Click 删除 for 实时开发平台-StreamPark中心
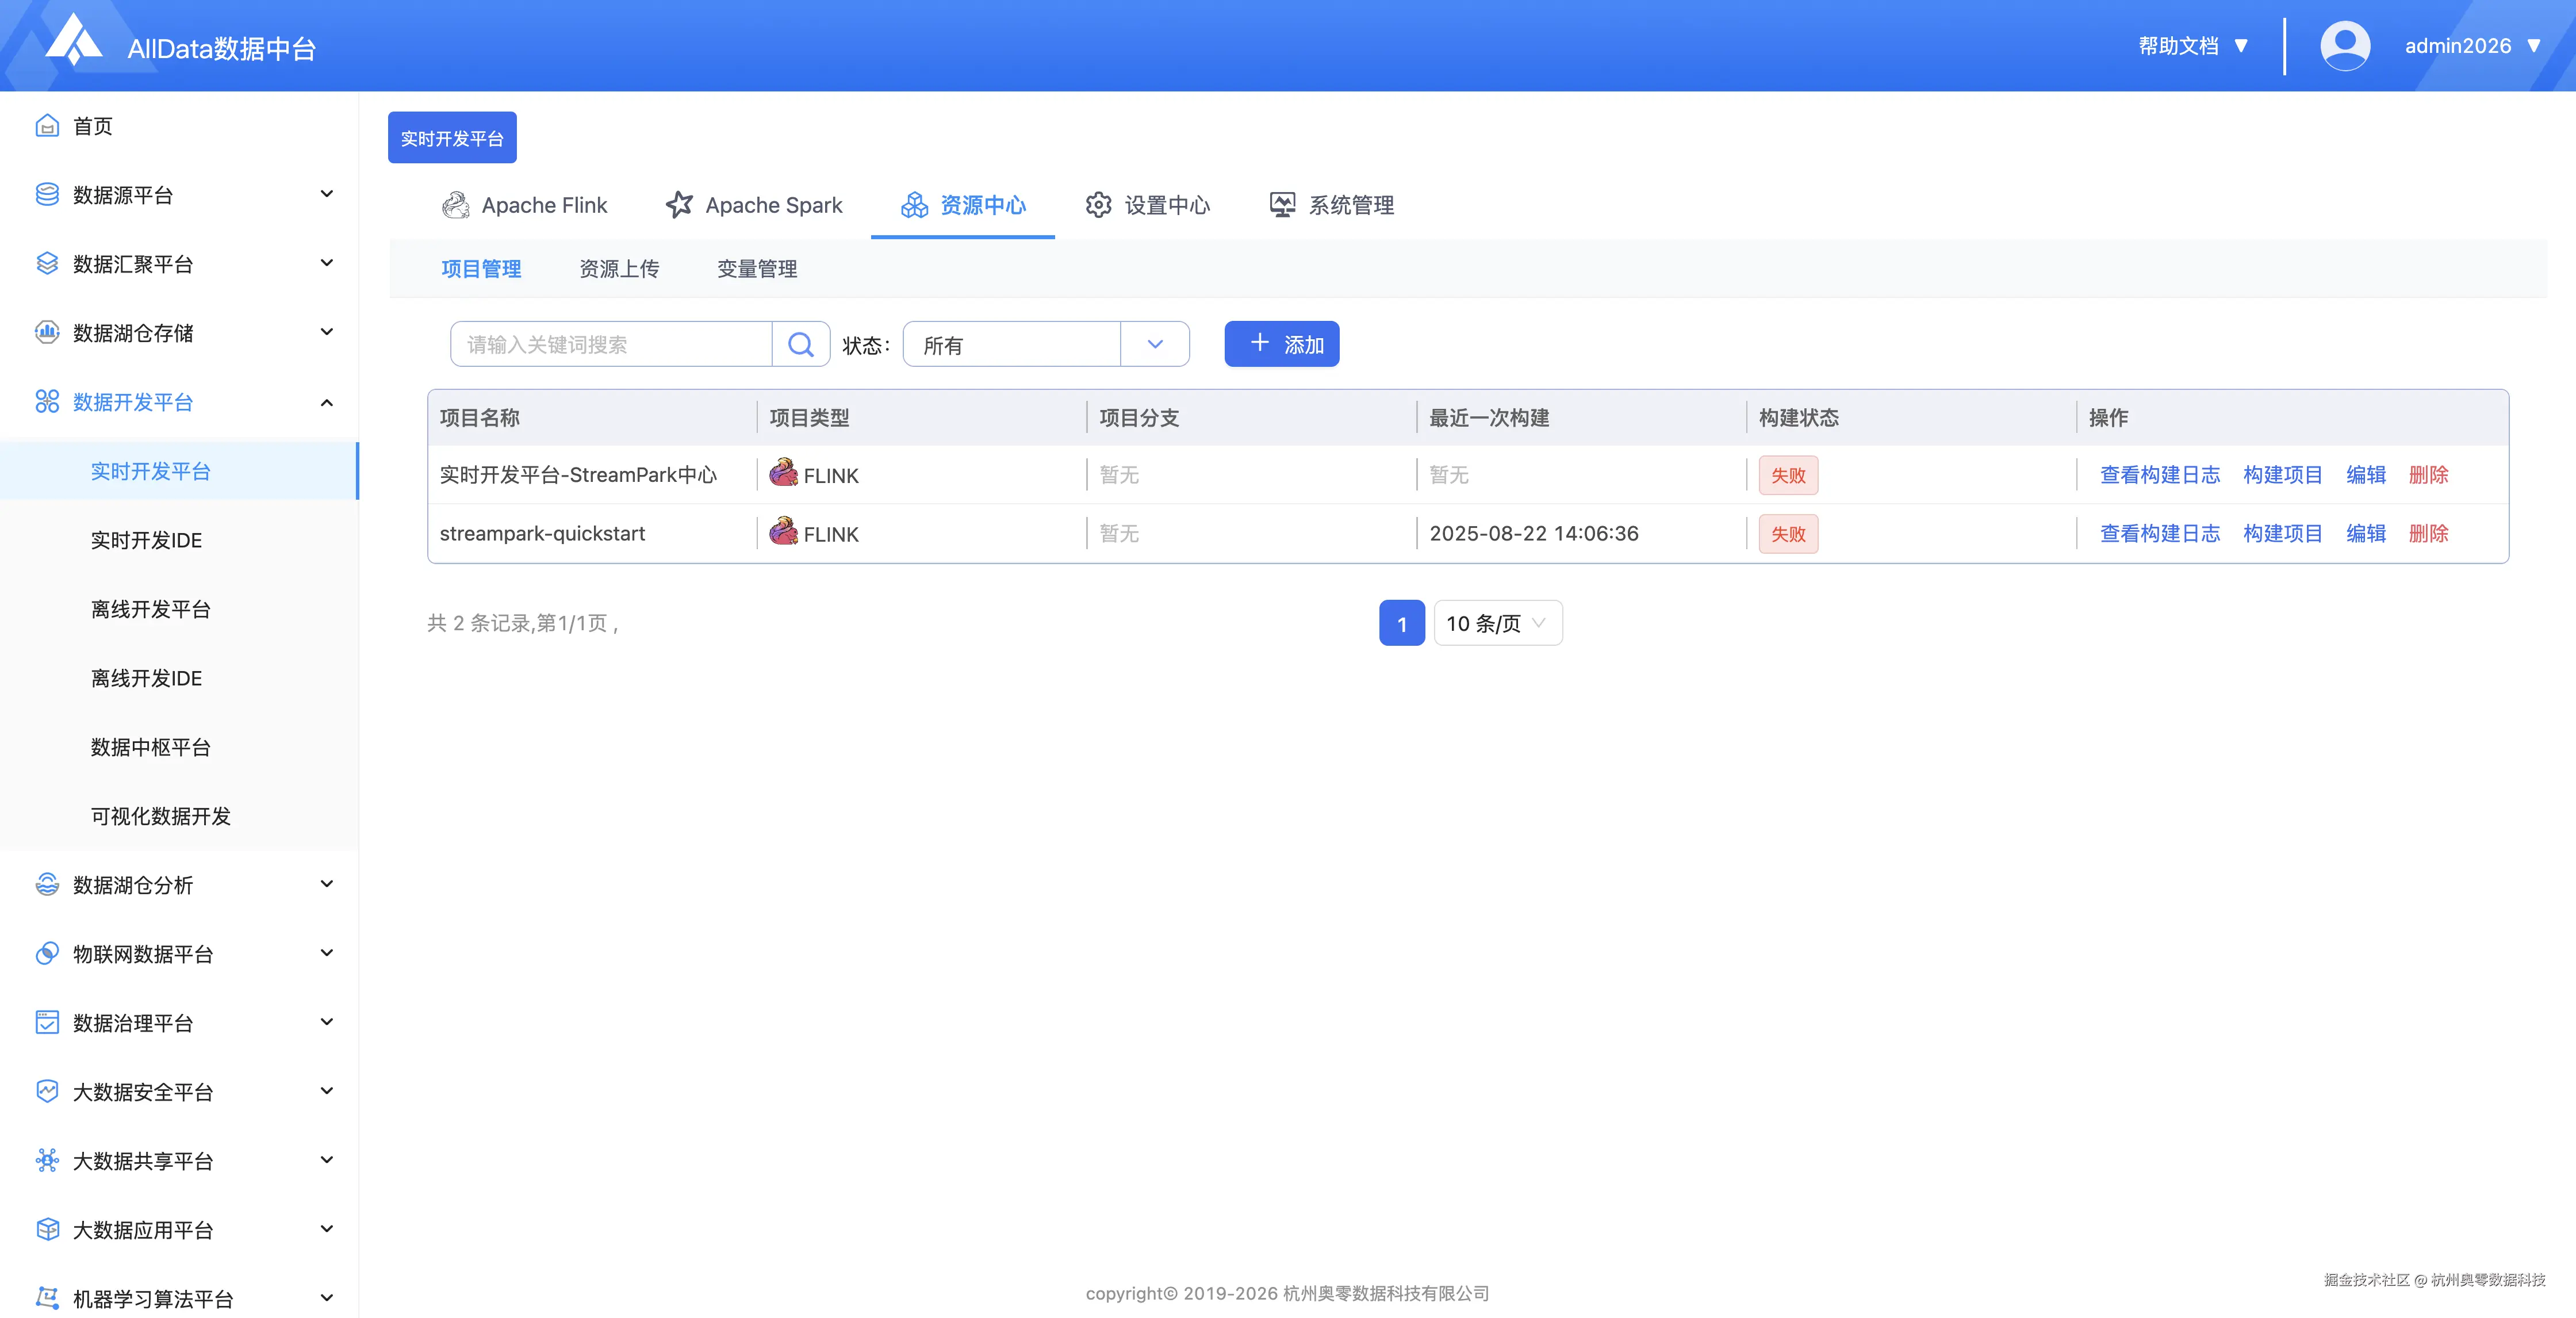 (2429, 474)
